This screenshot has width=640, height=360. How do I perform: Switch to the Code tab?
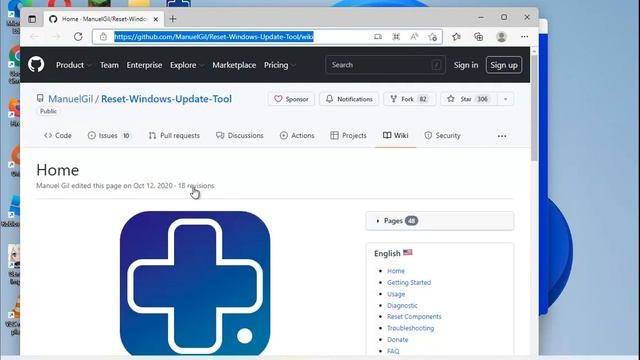pyautogui.click(x=58, y=136)
